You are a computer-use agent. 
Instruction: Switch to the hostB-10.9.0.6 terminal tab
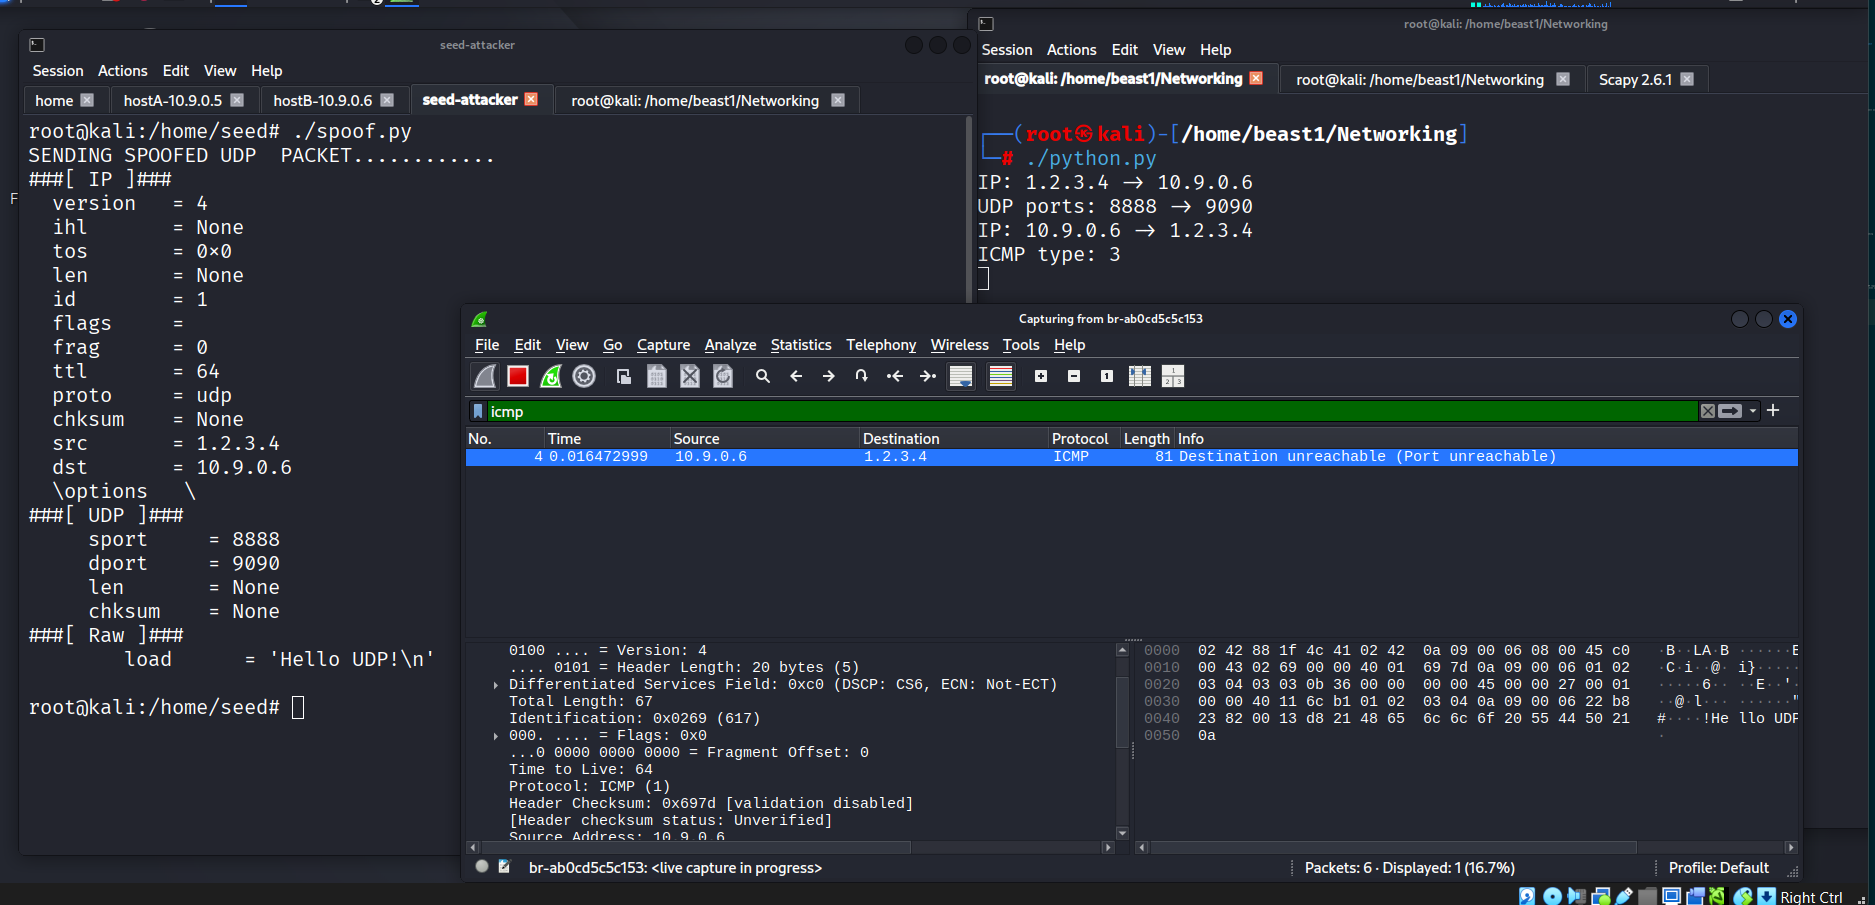(322, 100)
